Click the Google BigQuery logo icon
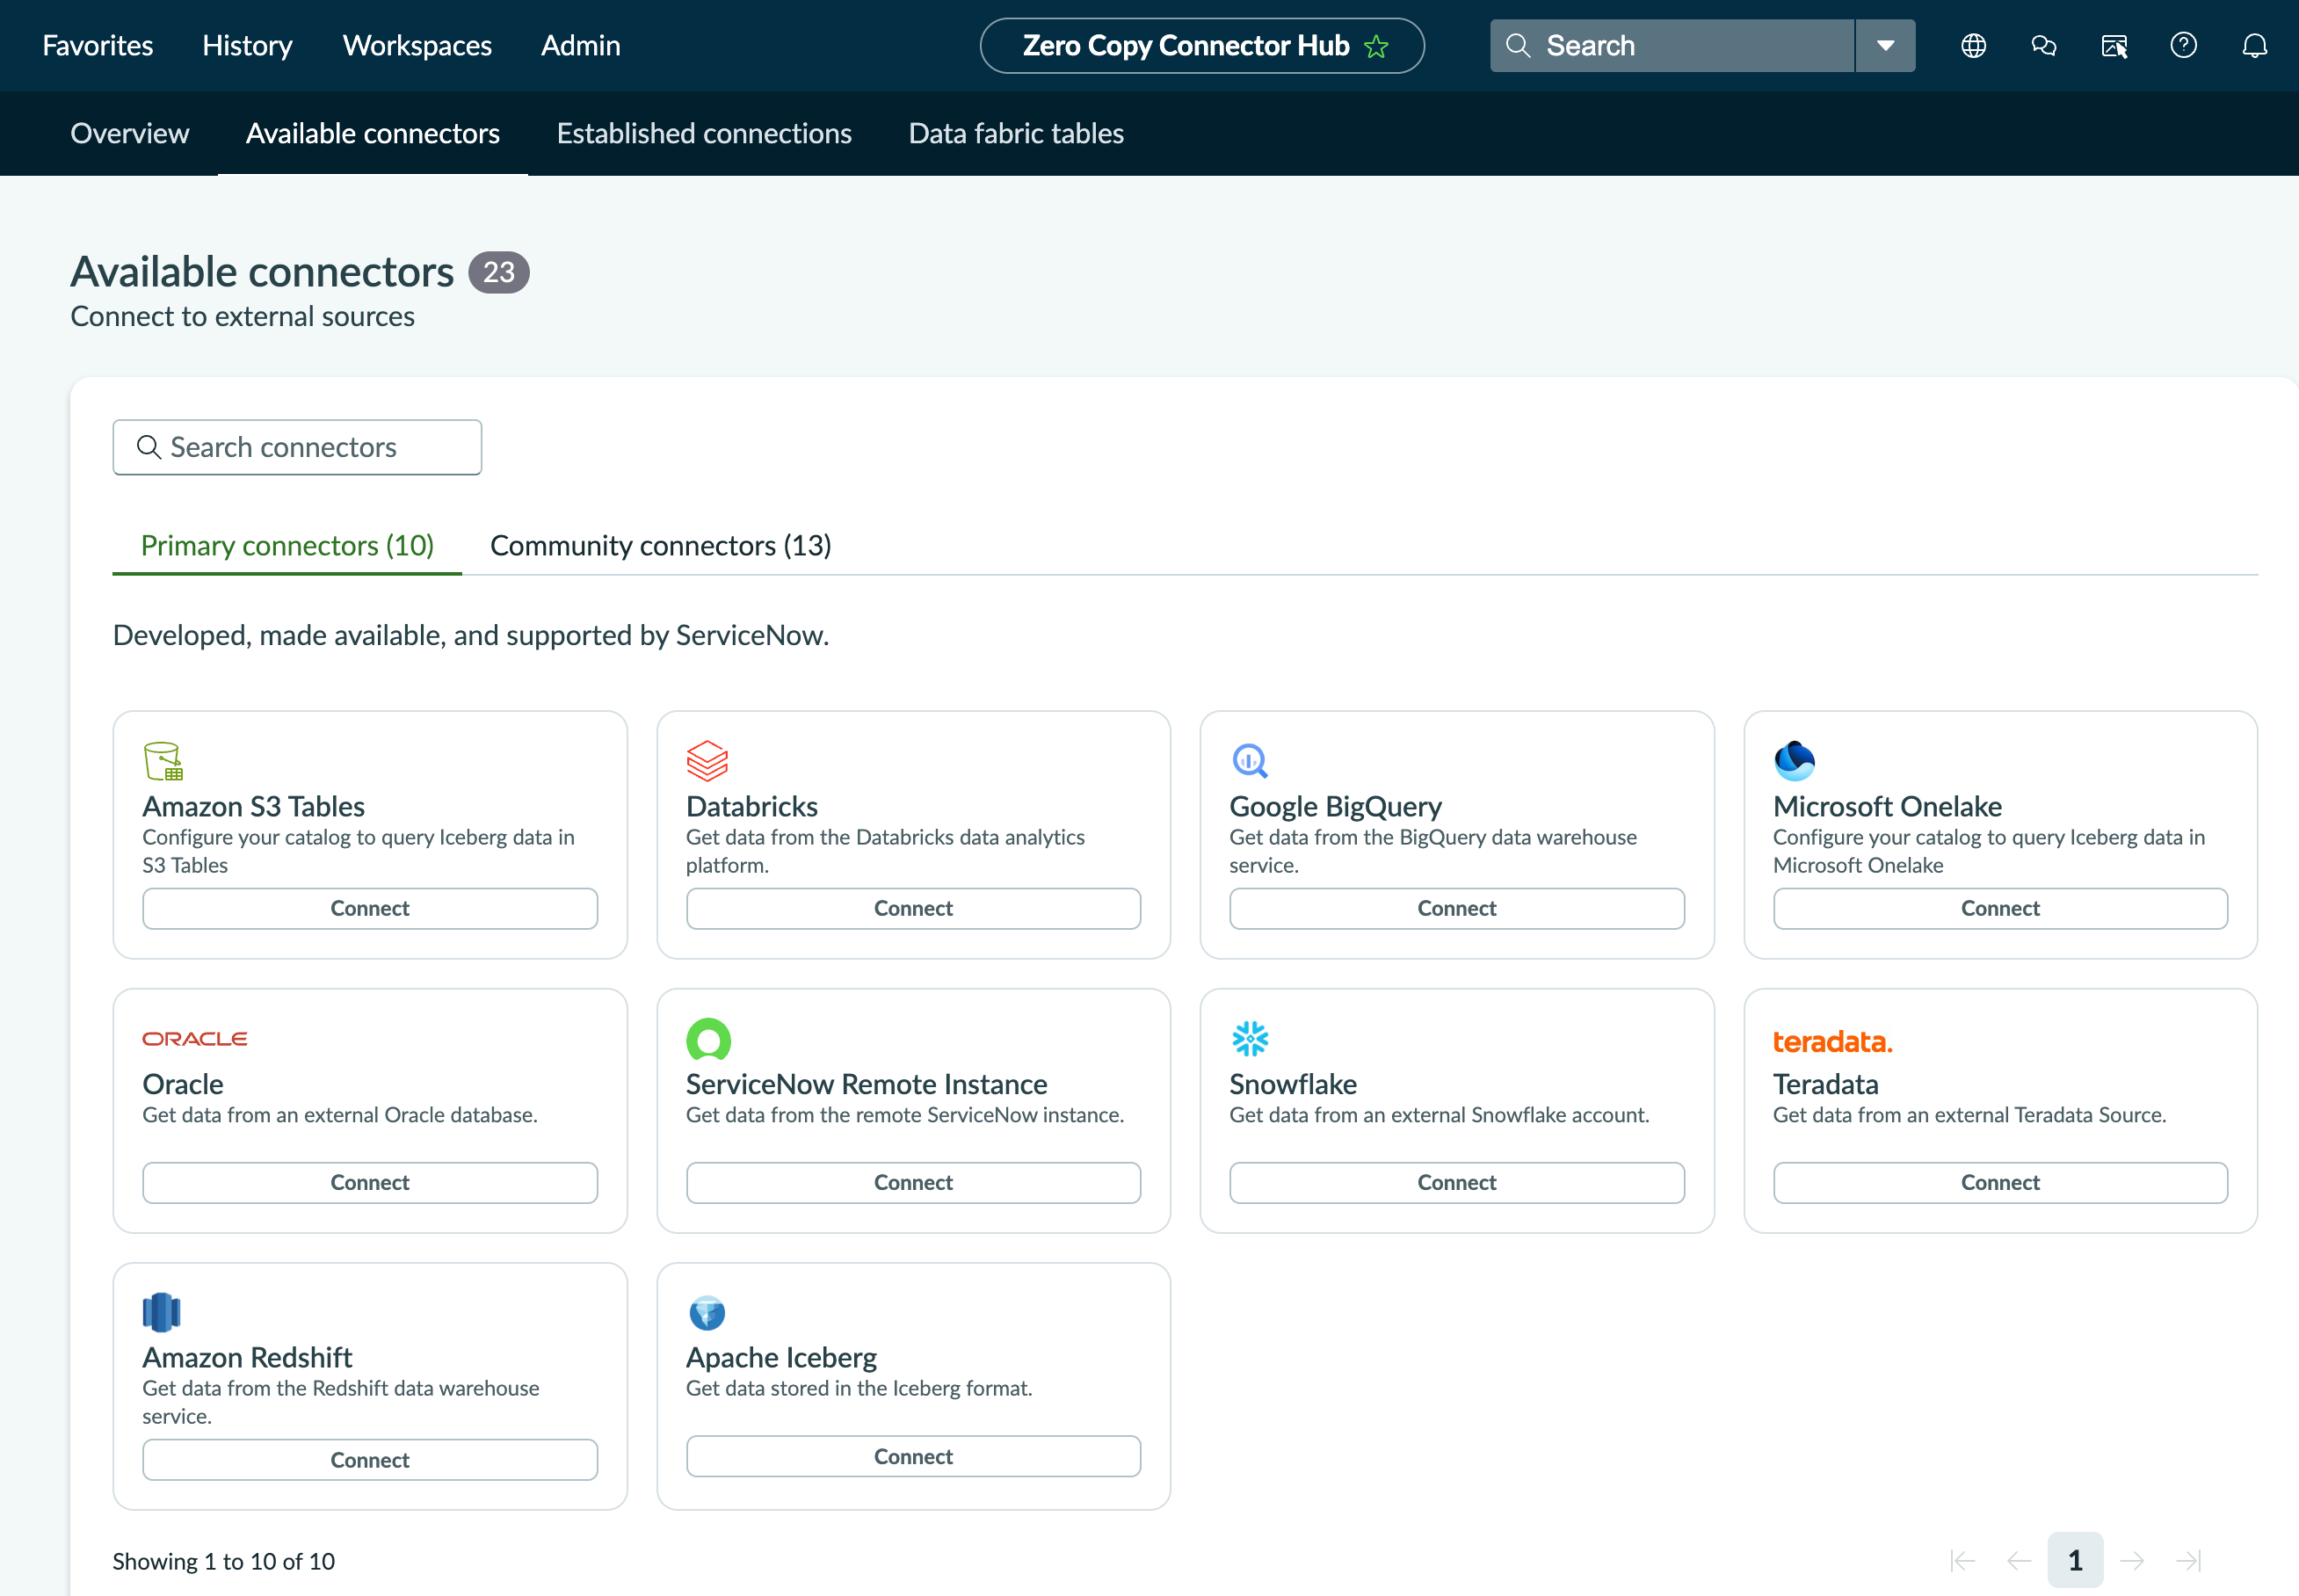Viewport: 2299px width, 1596px height. 1250,761
